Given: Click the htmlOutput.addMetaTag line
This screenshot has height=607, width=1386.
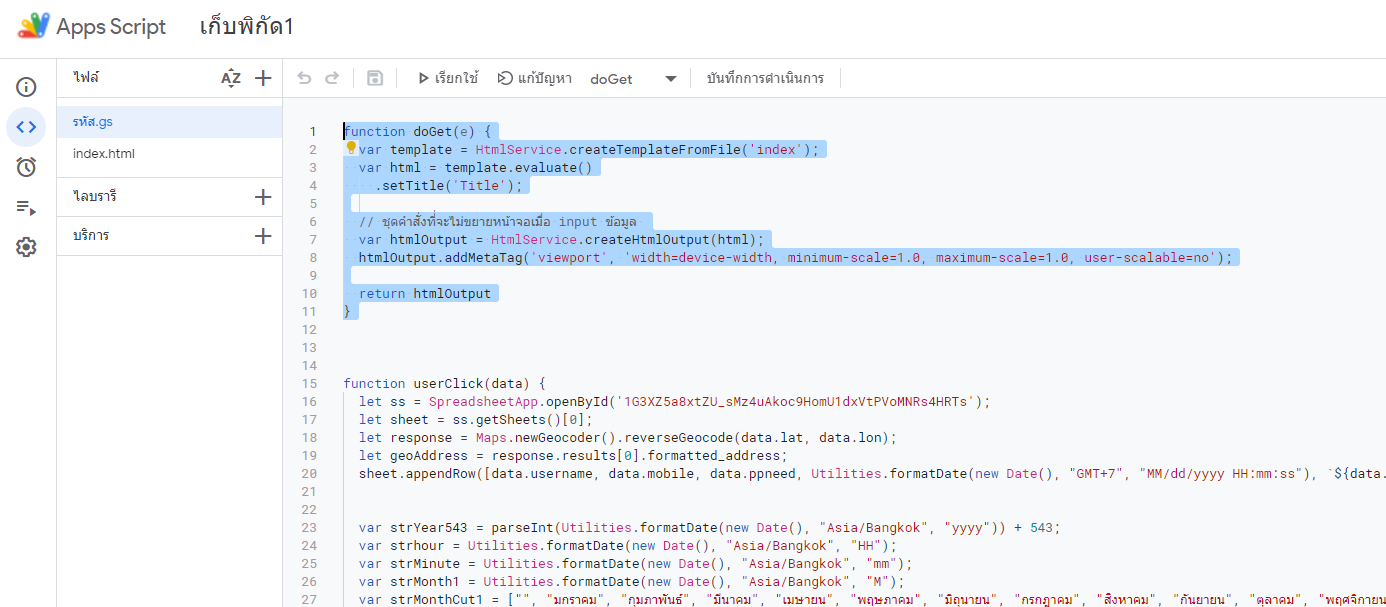Looking at the screenshot, I should pos(796,257).
